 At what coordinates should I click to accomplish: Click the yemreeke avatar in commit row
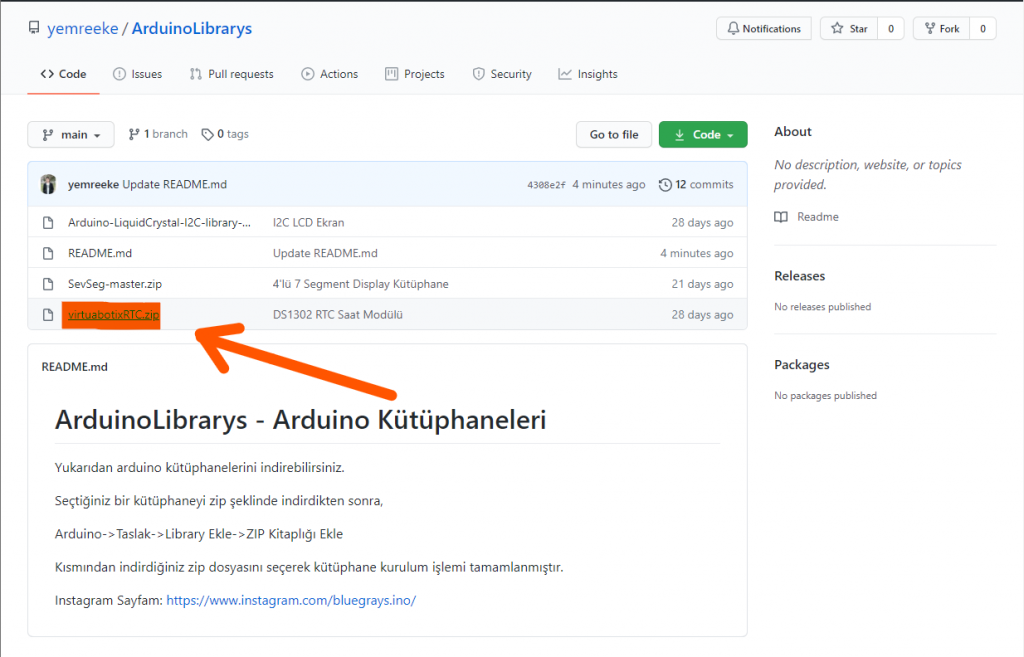[x=48, y=185]
